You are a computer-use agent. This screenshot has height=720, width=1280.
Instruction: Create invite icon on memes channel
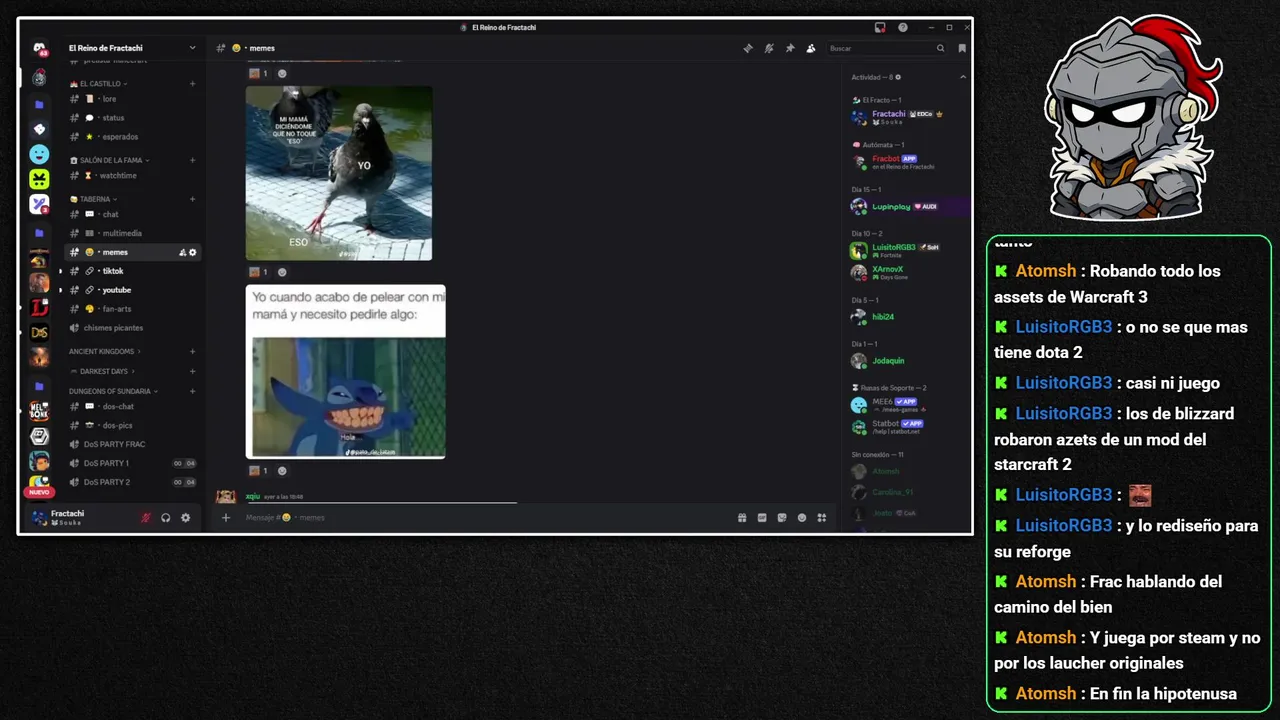click(x=182, y=252)
